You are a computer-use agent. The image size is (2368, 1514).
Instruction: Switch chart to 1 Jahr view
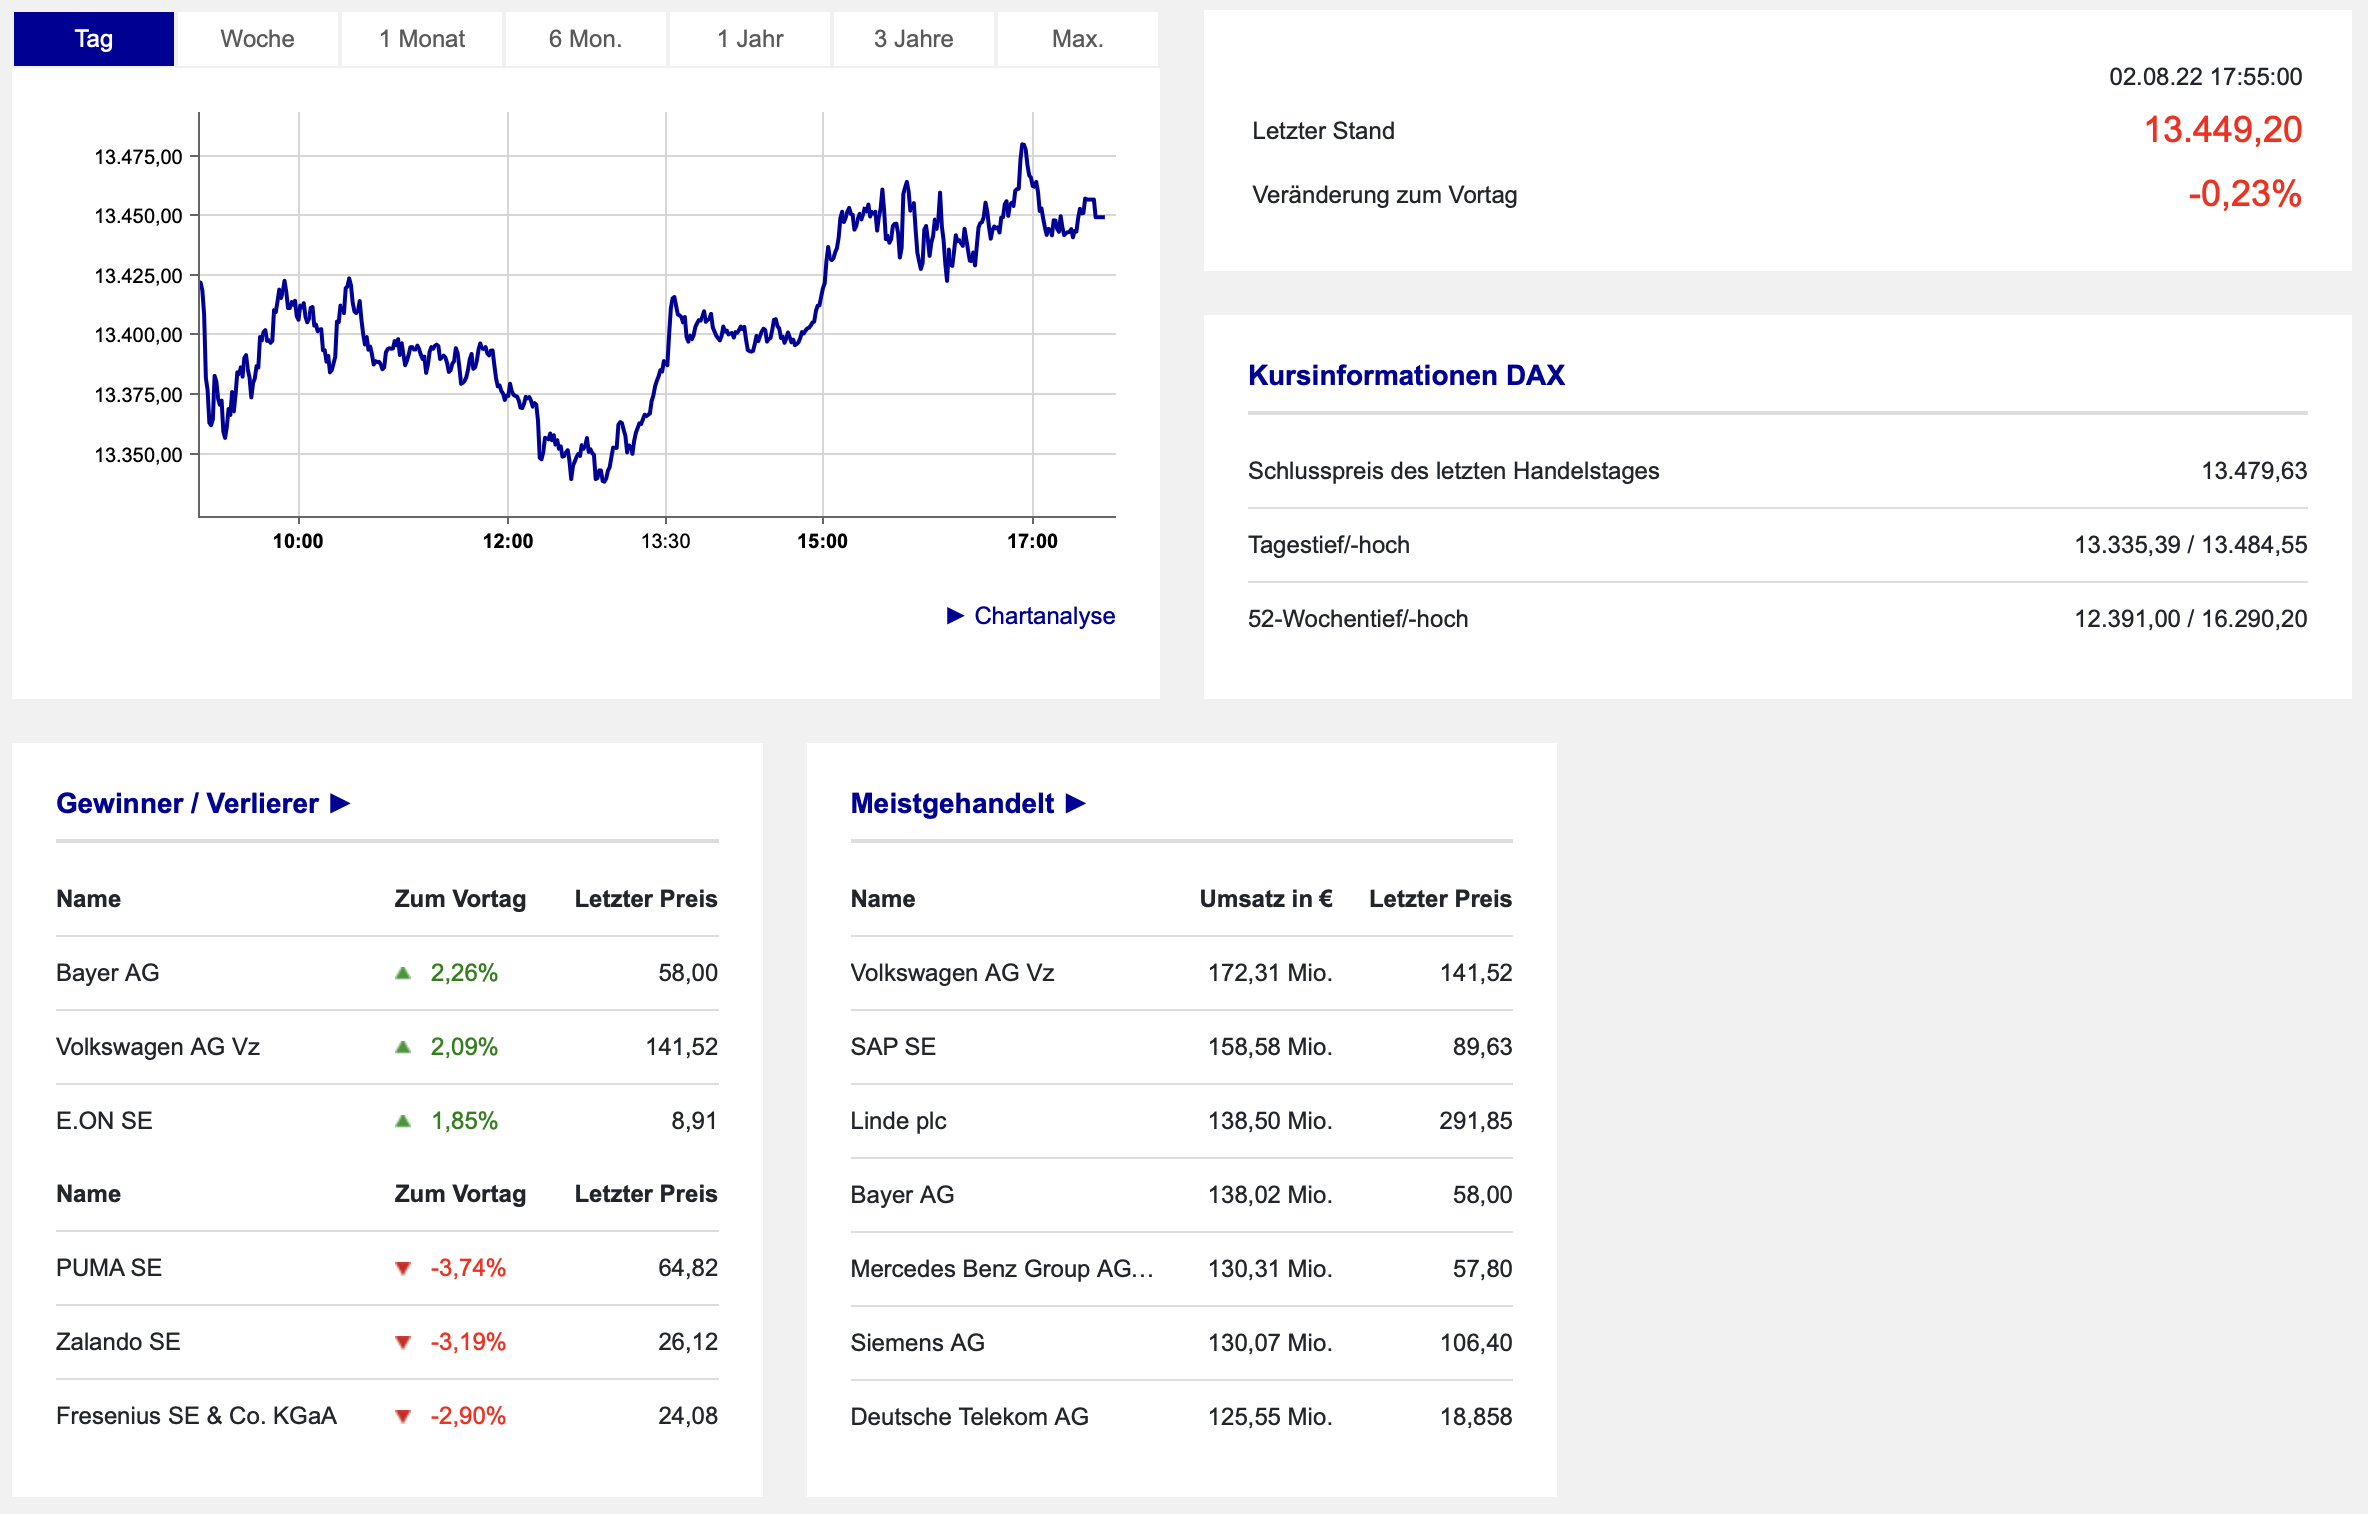(749, 39)
